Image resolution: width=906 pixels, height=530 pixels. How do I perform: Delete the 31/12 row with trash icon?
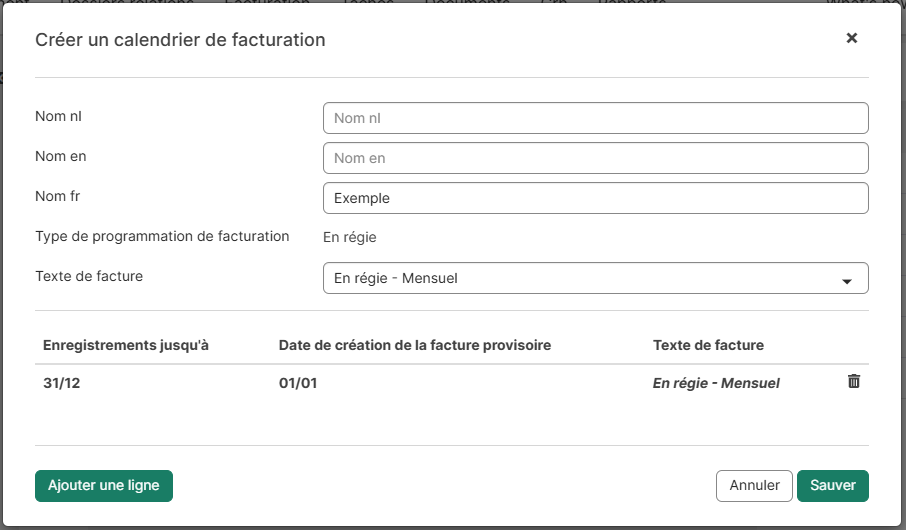coord(853,381)
